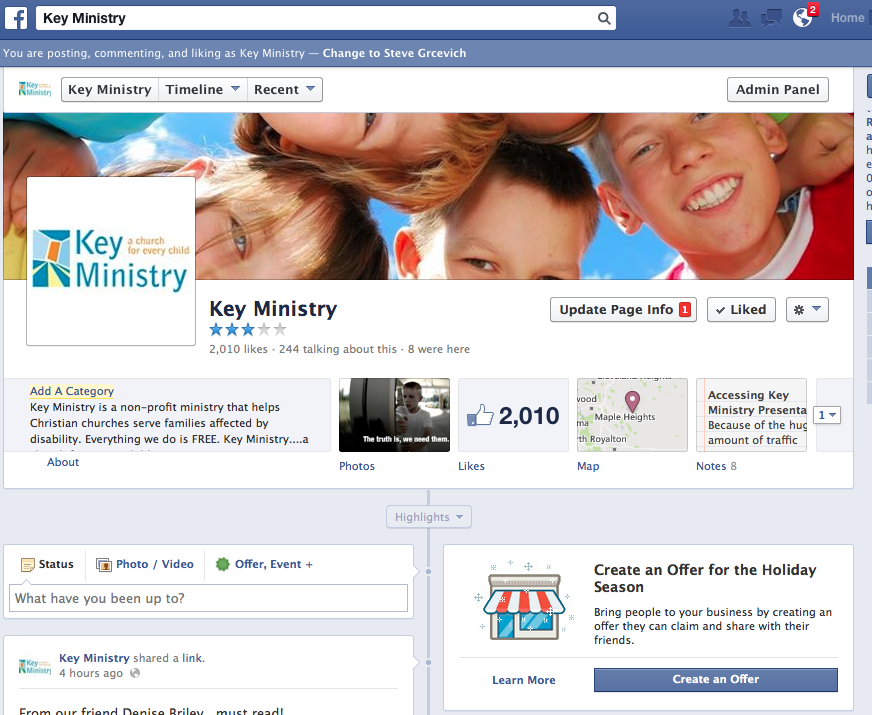
Task: Open the gear settings dropdown
Action: click(807, 310)
